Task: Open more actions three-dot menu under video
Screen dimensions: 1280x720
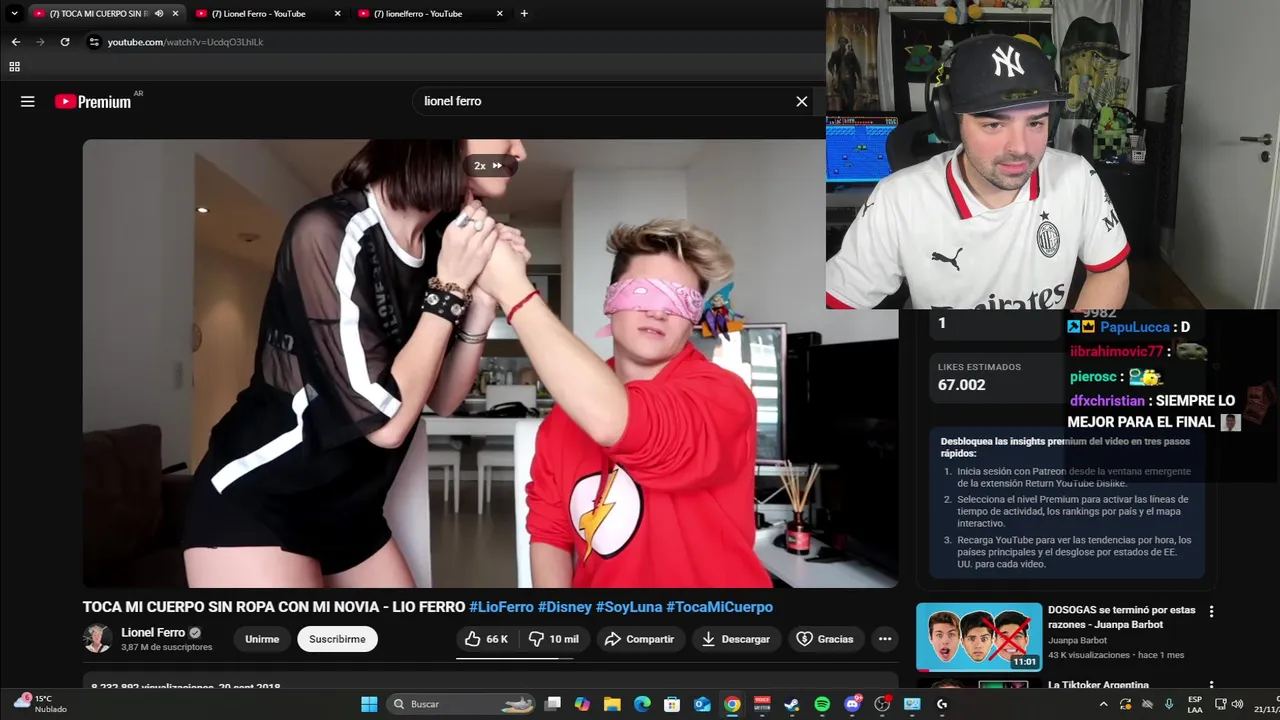Action: (x=884, y=639)
